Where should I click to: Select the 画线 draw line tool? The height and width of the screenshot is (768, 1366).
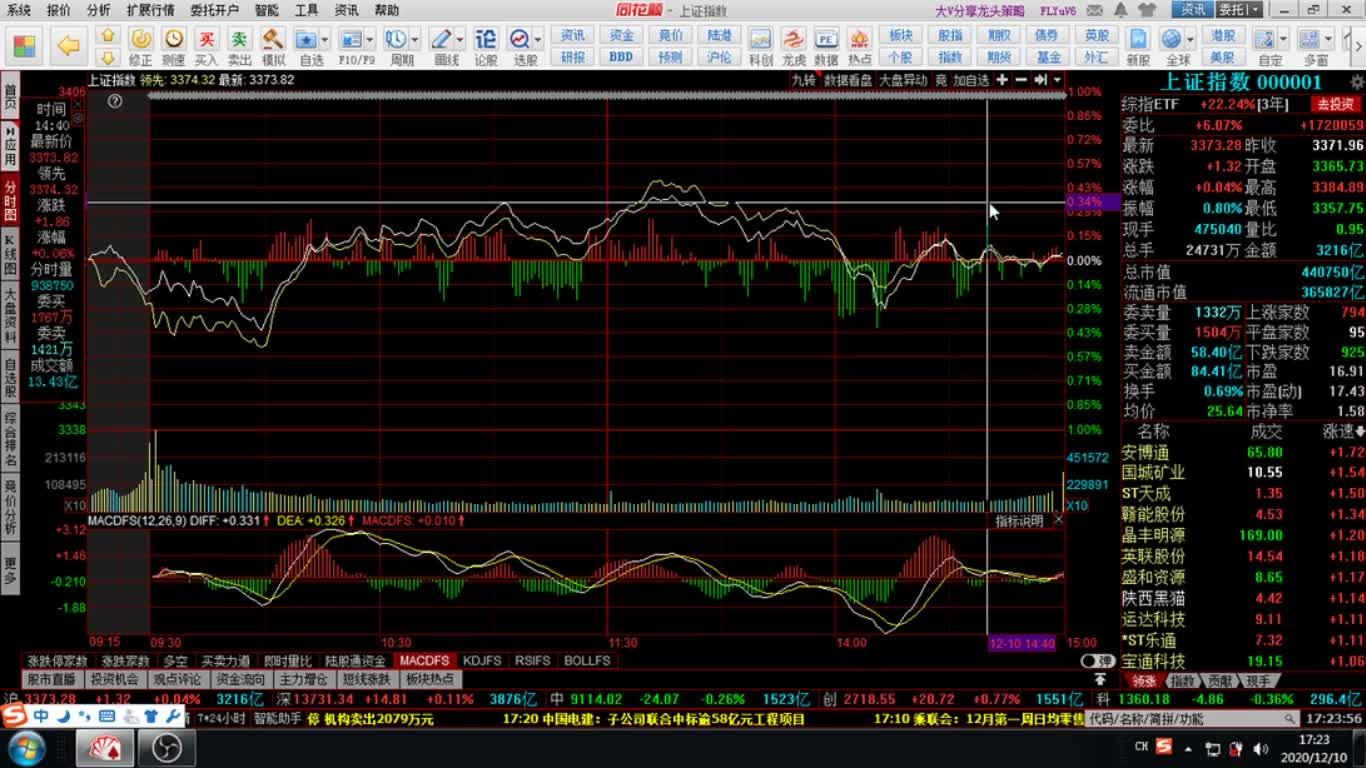click(441, 39)
